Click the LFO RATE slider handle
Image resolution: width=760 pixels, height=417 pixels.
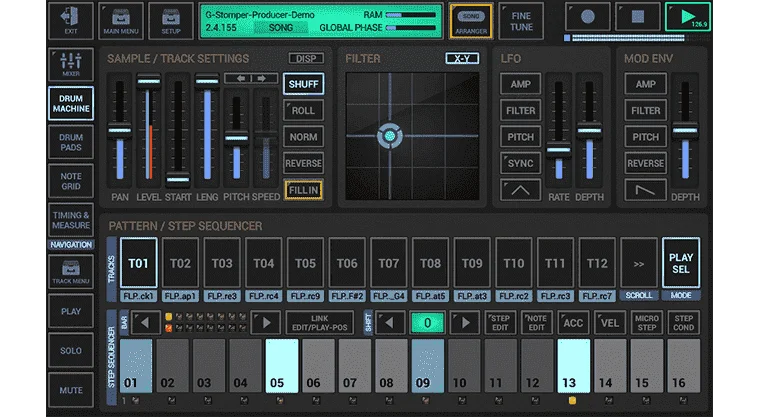[558, 150]
